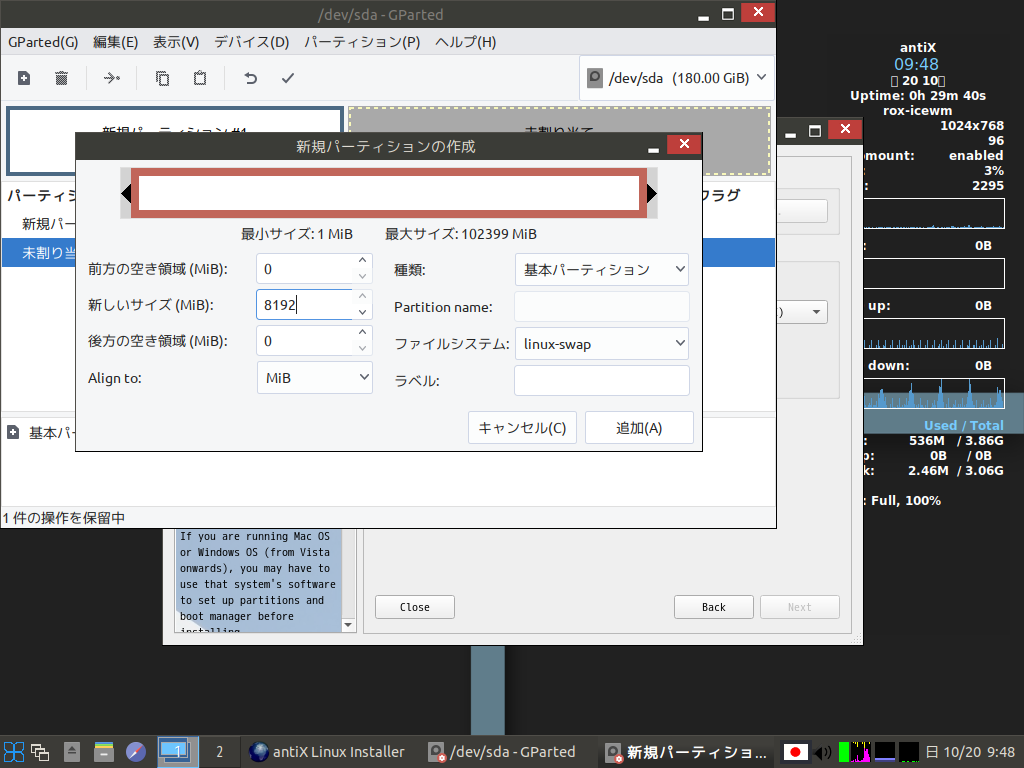Click the show desktop windows icon in taskbar
The image size is (1024, 768).
coord(40,752)
